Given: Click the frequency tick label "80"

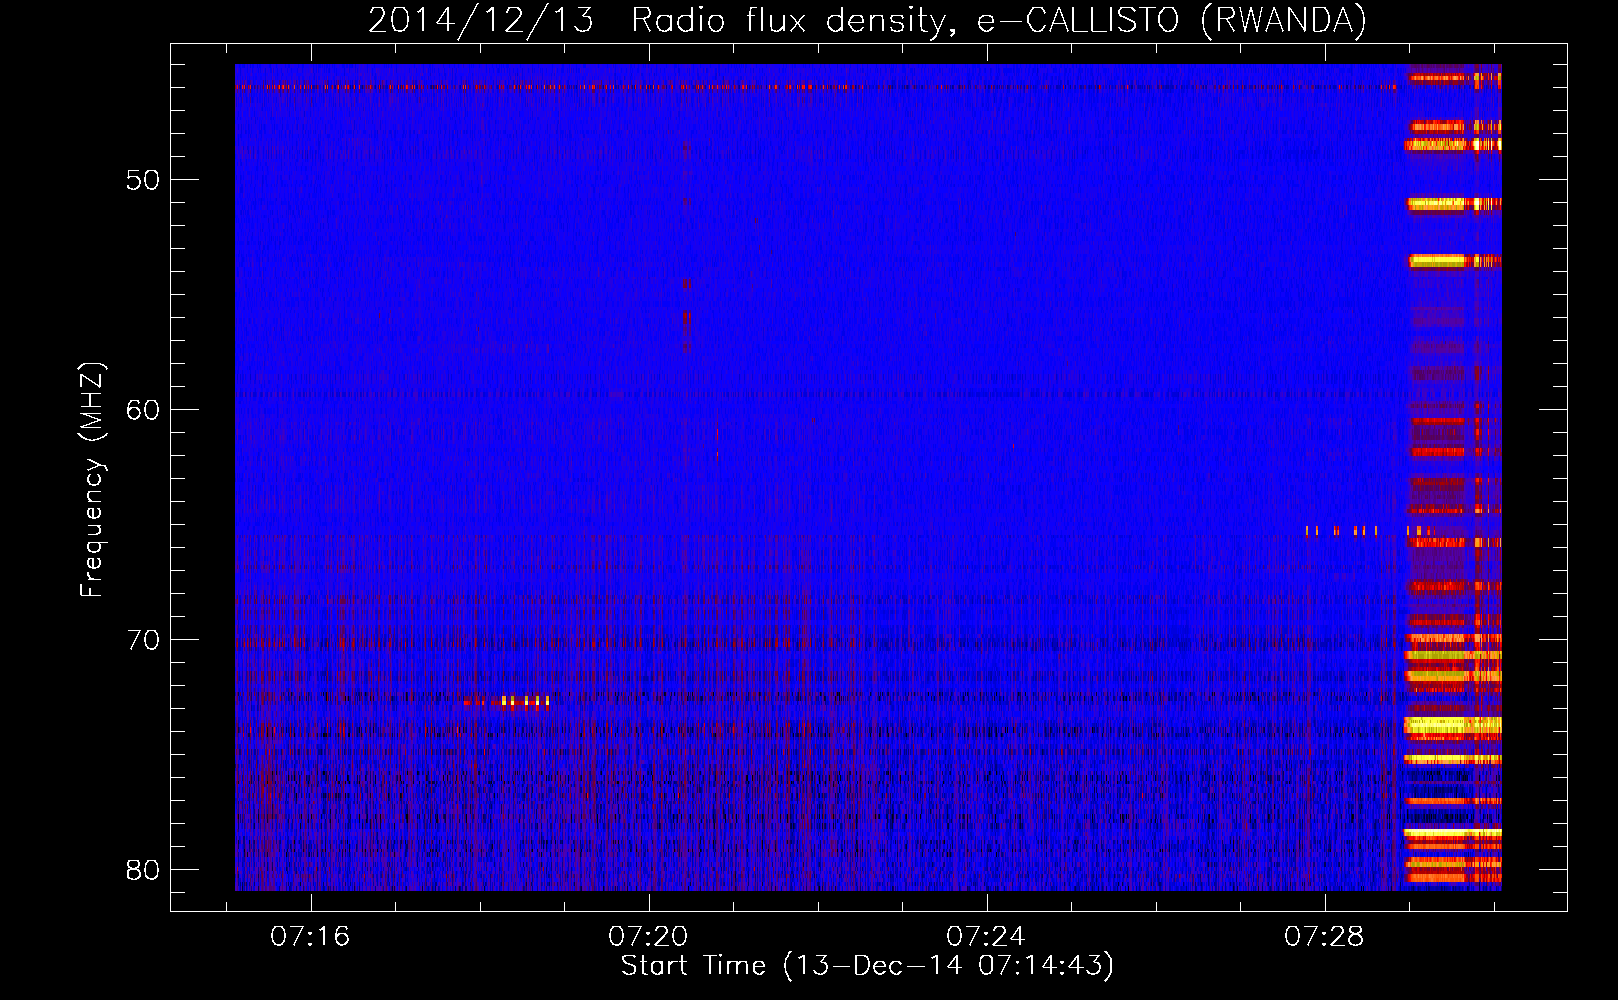Looking at the screenshot, I should (x=143, y=870).
